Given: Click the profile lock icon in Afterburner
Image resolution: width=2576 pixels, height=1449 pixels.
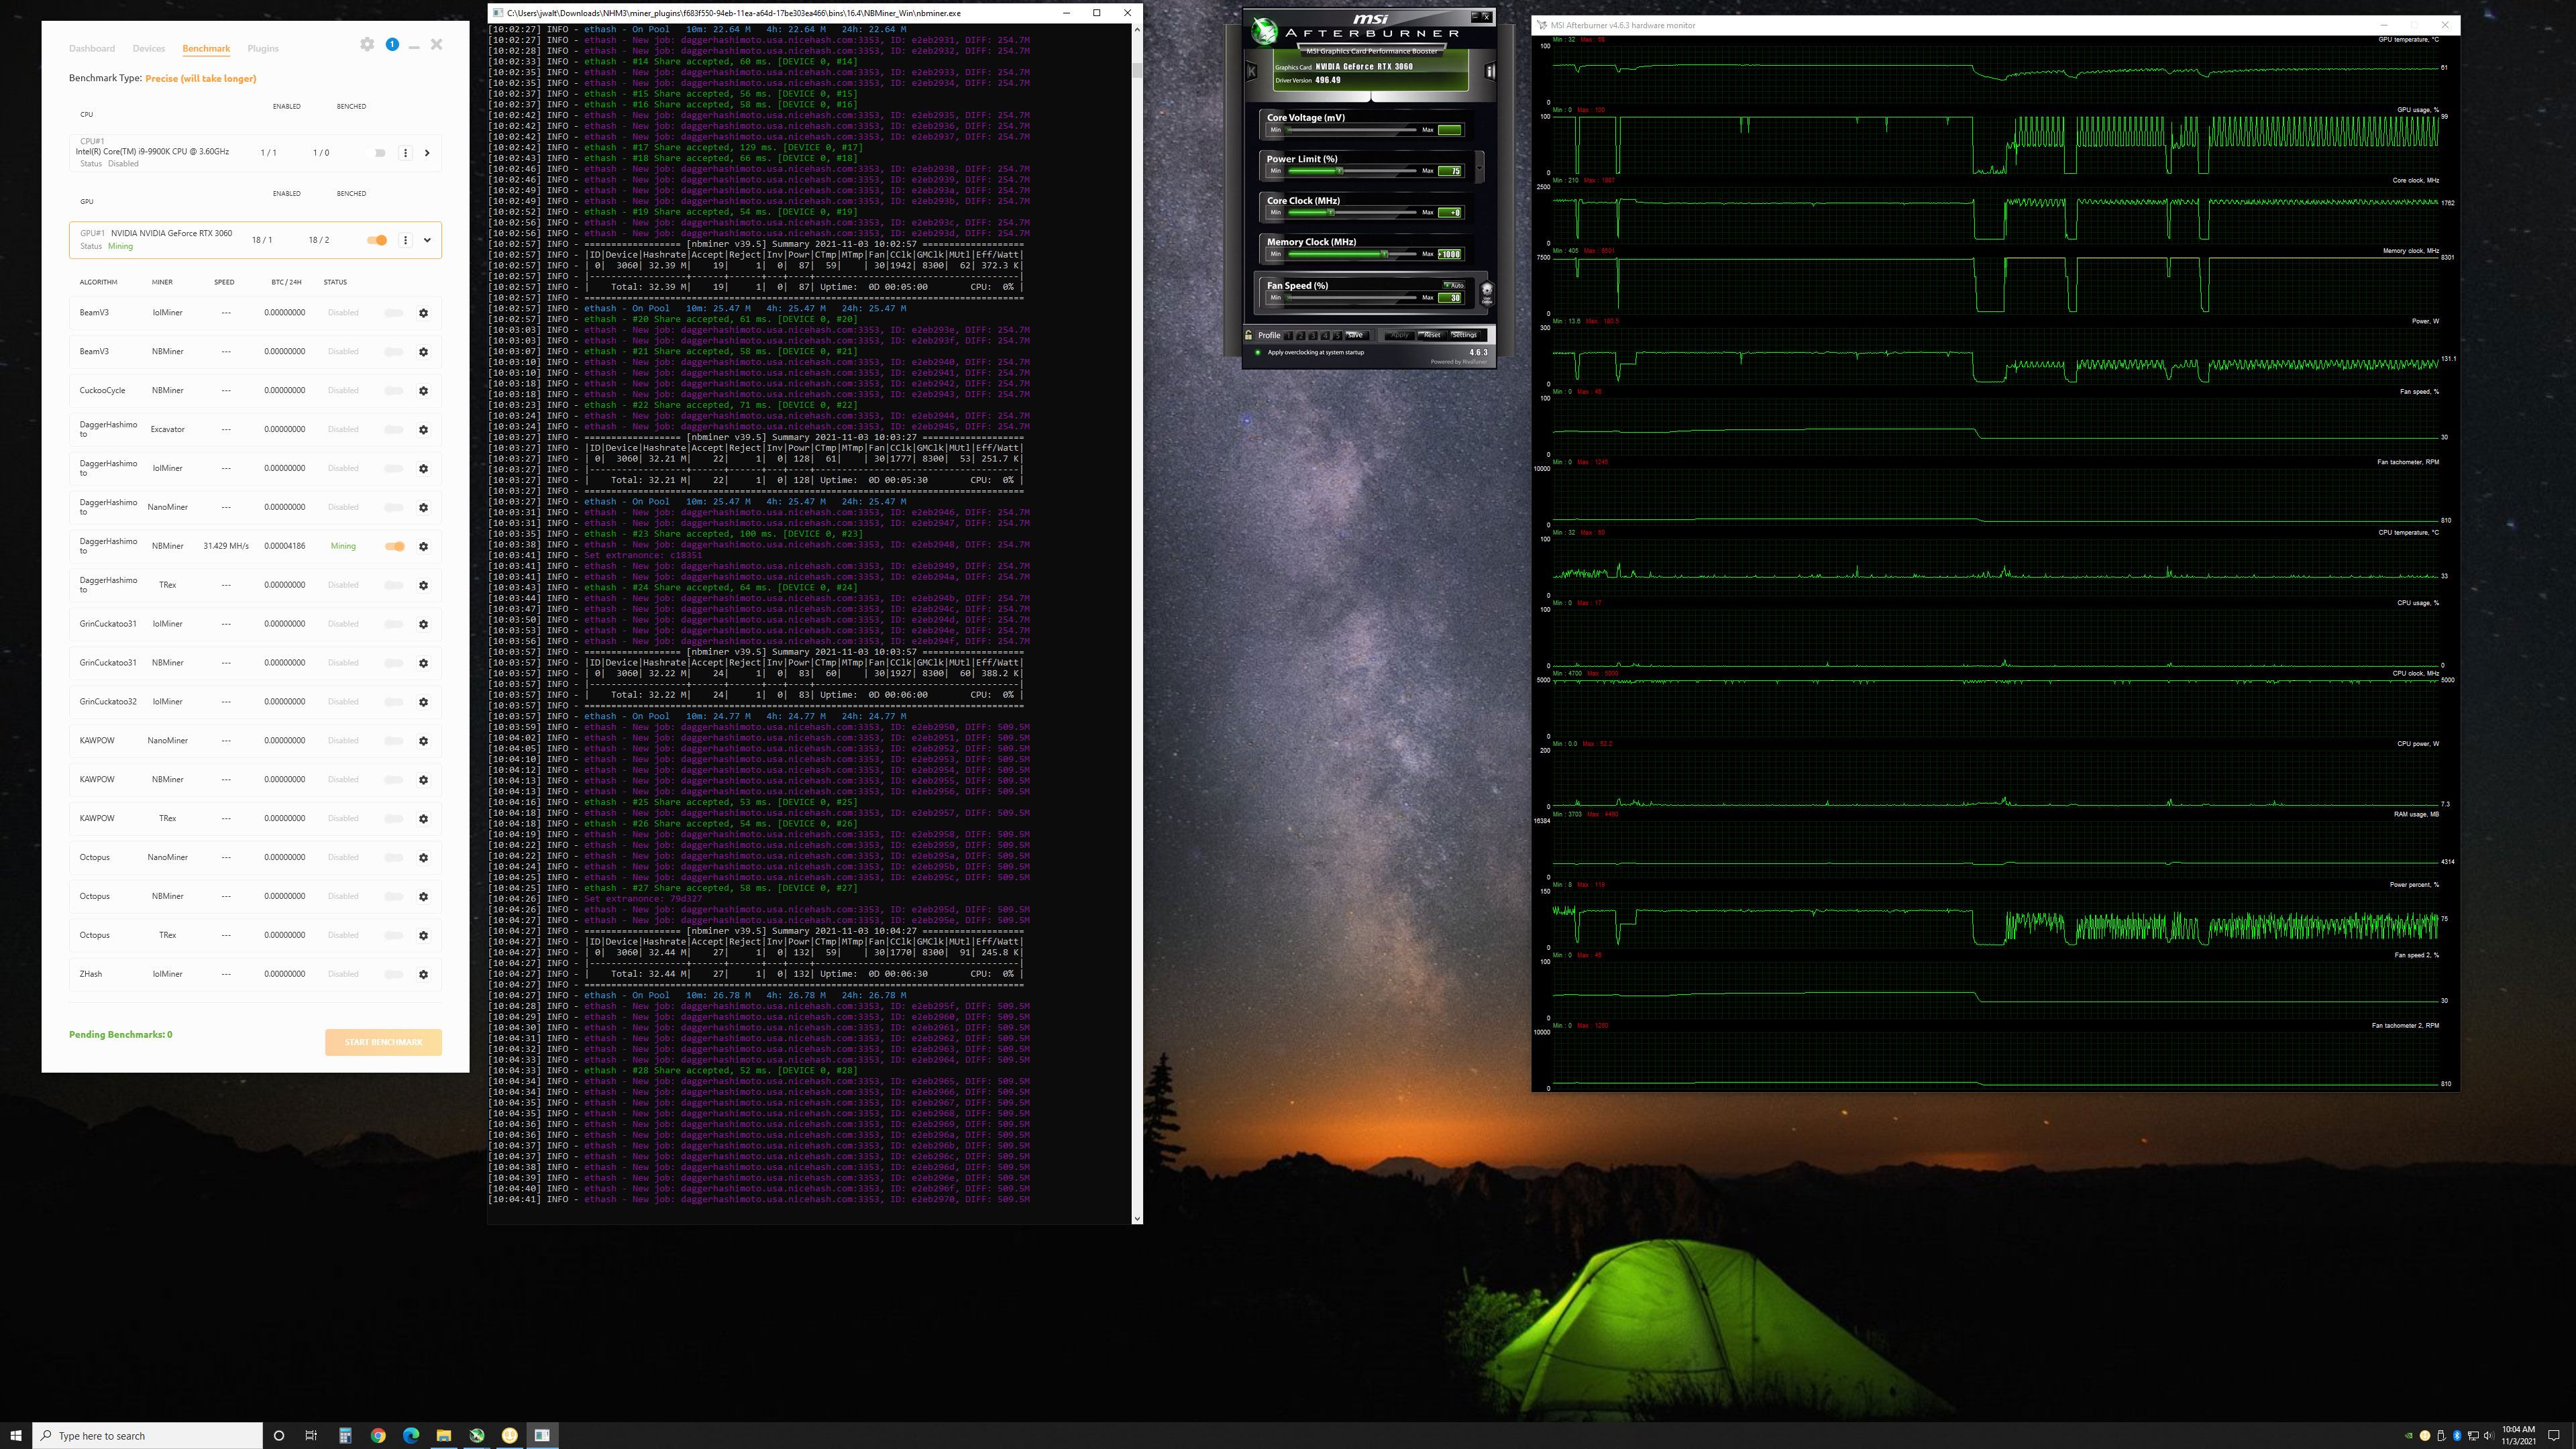Looking at the screenshot, I should click(x=1249, y=335).
